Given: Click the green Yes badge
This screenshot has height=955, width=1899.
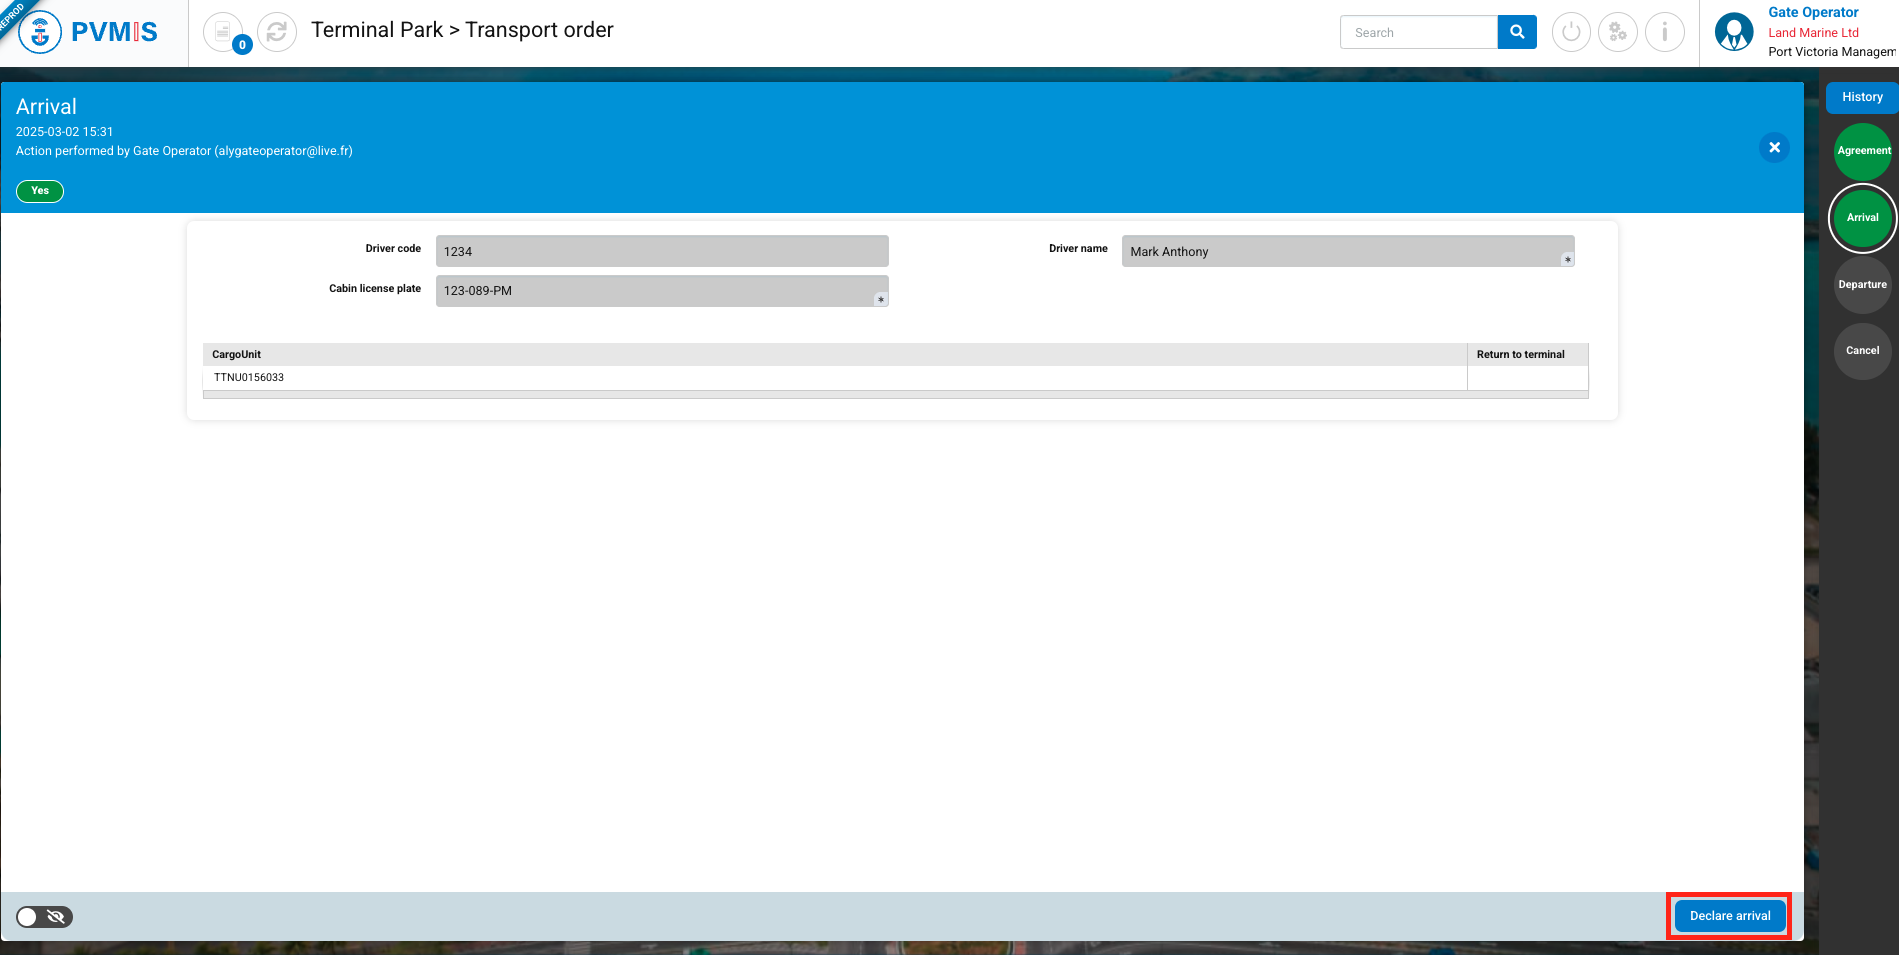Looking at the screenshot, I should pyautogui.click(x=40, y=191).
